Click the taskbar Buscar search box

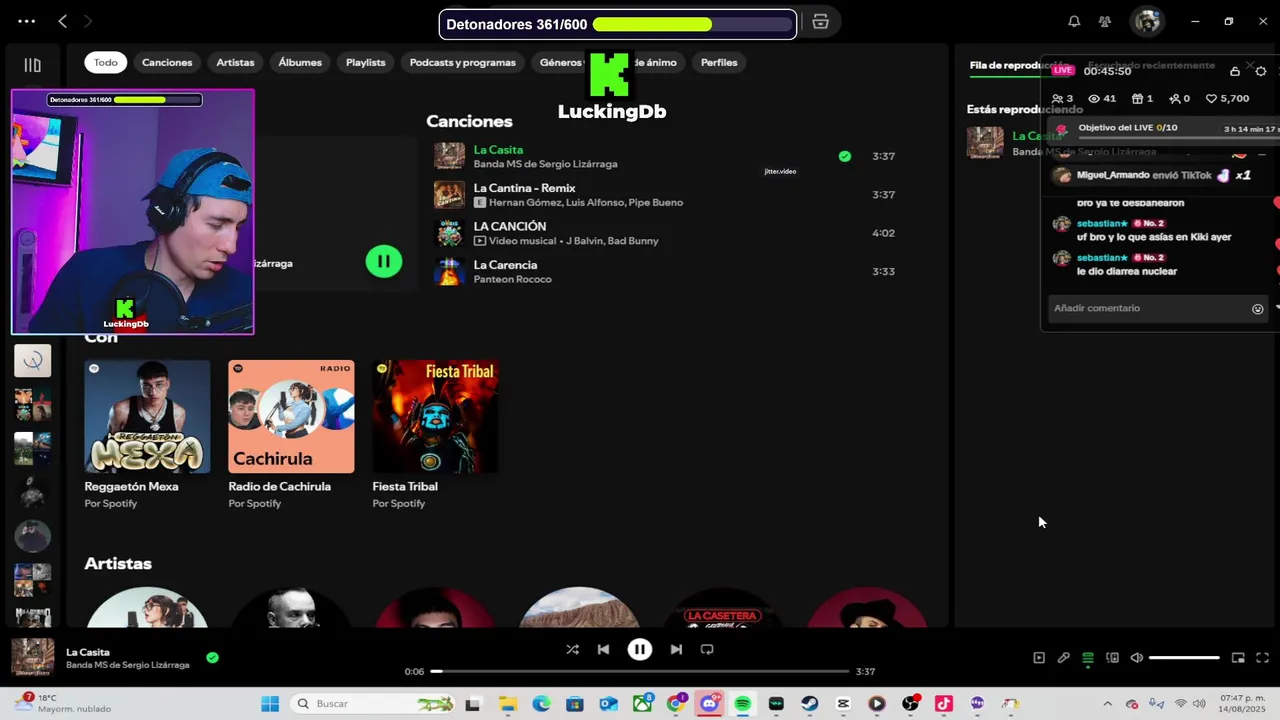375,704
